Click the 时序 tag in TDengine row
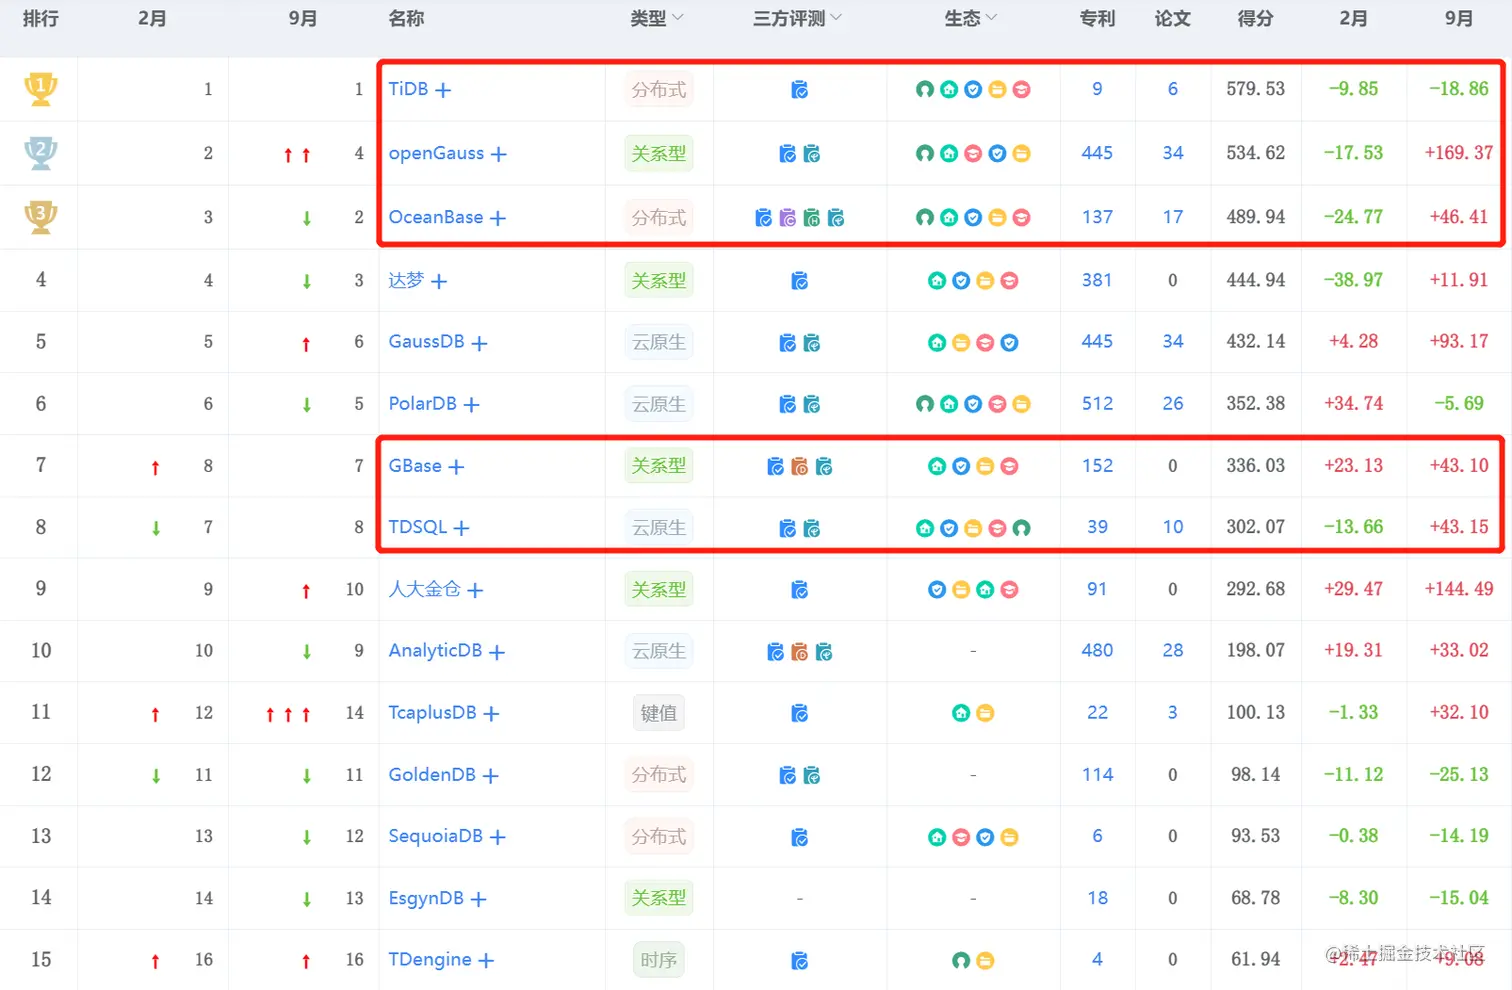Screen dimensions: 1512x990 [x=659, y=960]
